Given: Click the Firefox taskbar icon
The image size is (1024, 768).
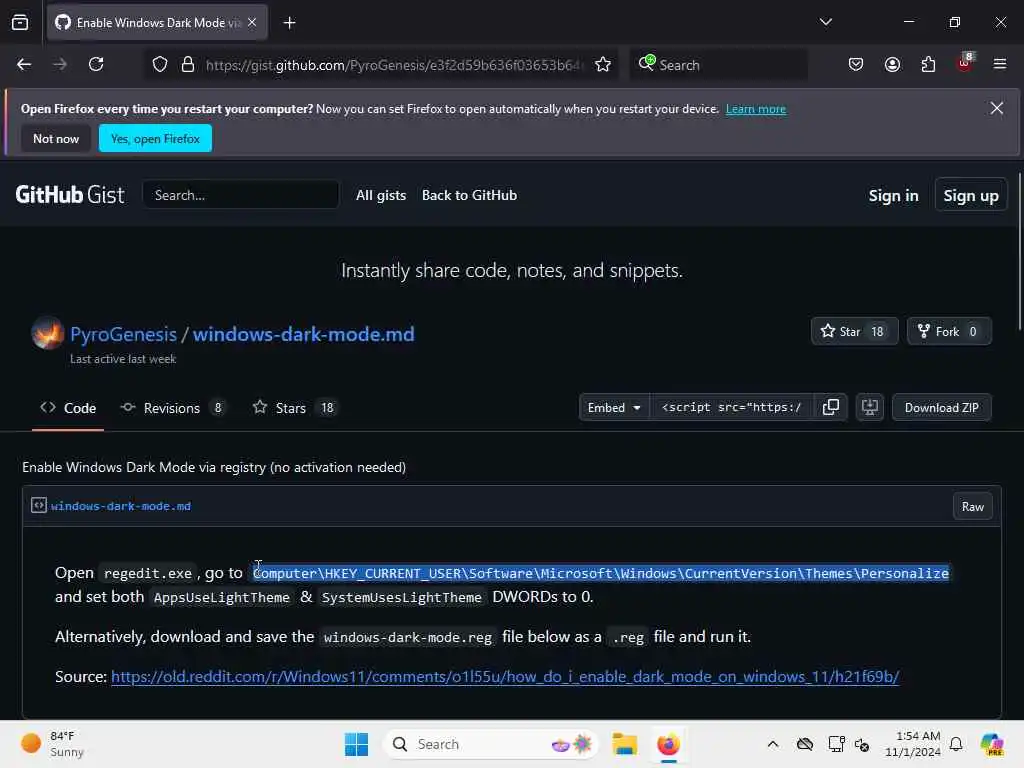Looking at the screenshot, I should click(x=668, y=744).
